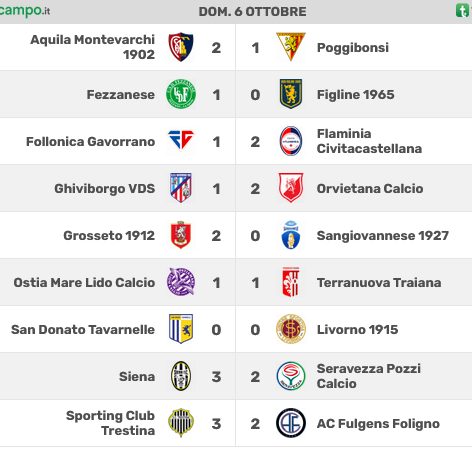Click the green icon in the header corner
472x454 pixels.
click(x=463, y=11)
